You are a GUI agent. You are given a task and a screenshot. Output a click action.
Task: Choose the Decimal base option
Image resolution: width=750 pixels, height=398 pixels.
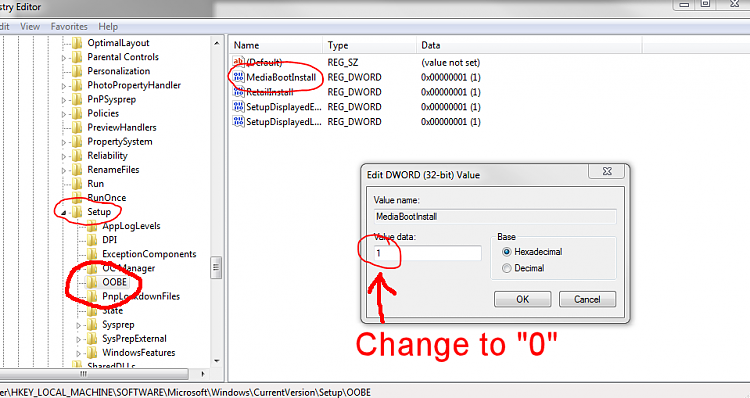click(507, 268)
